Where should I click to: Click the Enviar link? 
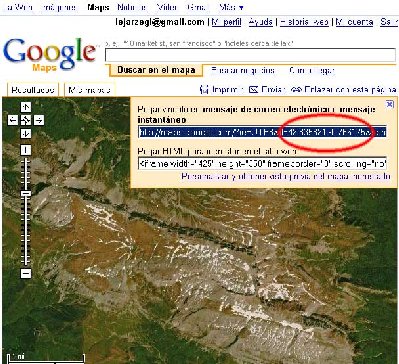pos(273,90)
